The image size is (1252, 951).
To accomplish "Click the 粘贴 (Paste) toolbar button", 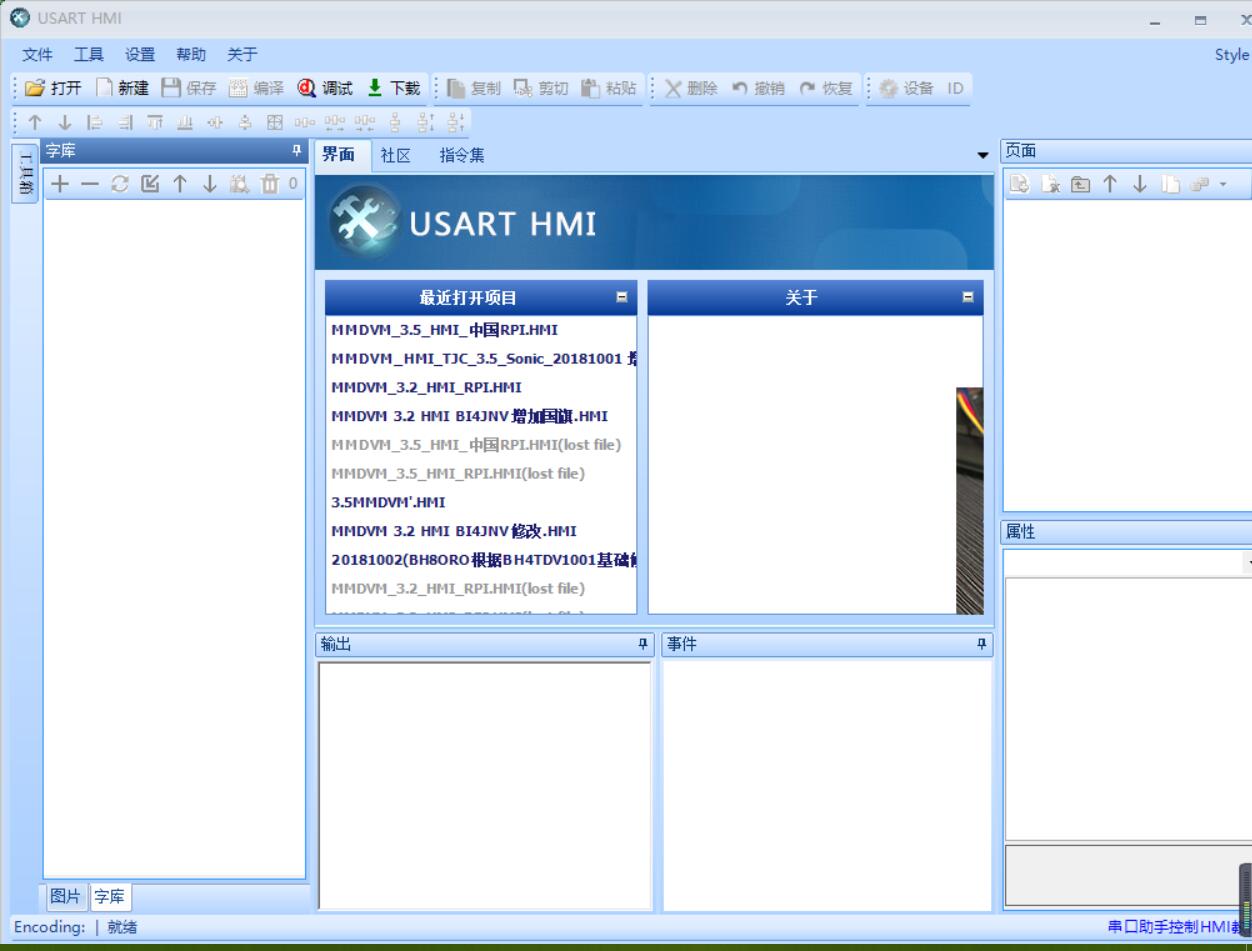I will pos(608,88).
